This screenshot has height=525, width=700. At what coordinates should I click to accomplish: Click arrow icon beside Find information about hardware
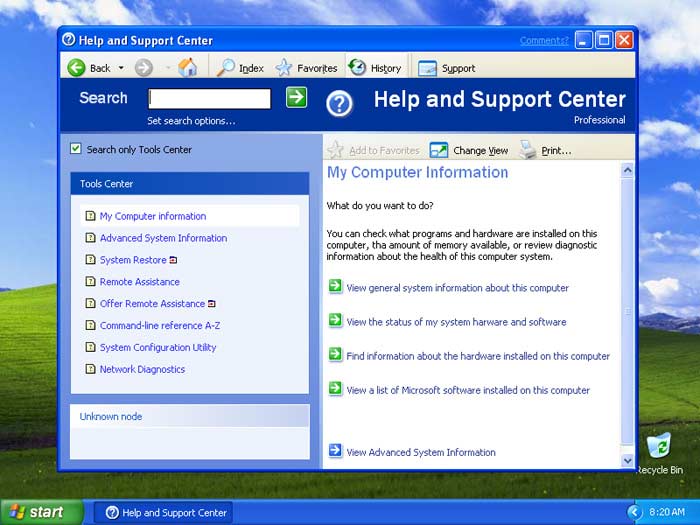click(335, 354)
